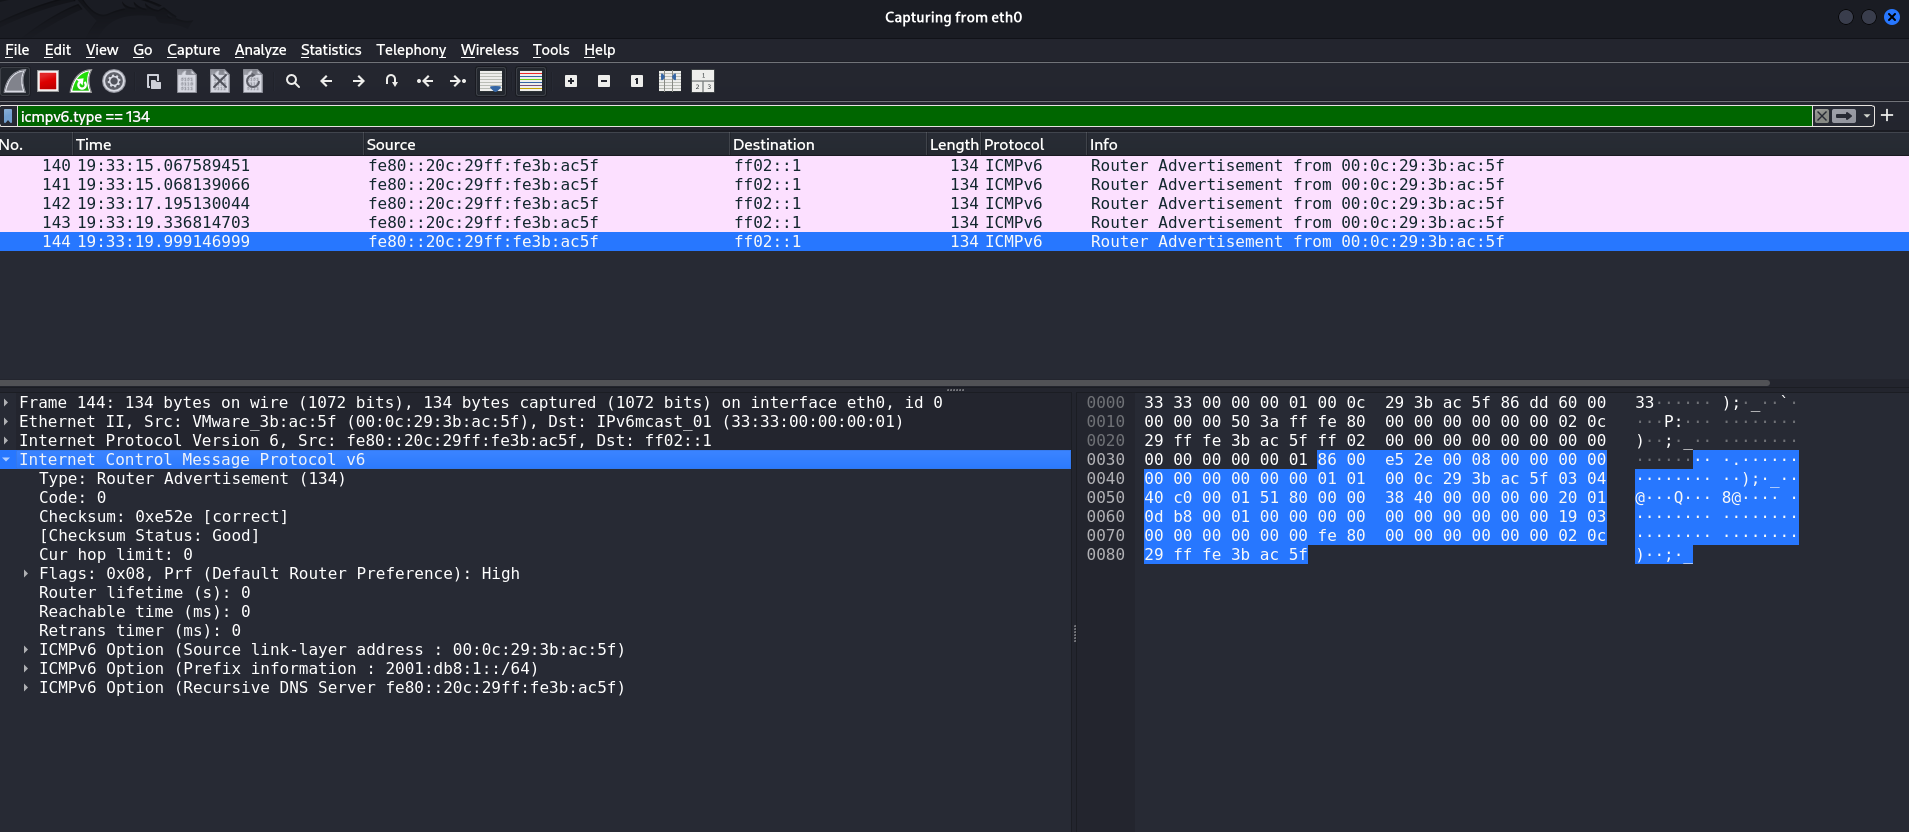Open the Go menu

pyautogui.click(x=143, y=50)
